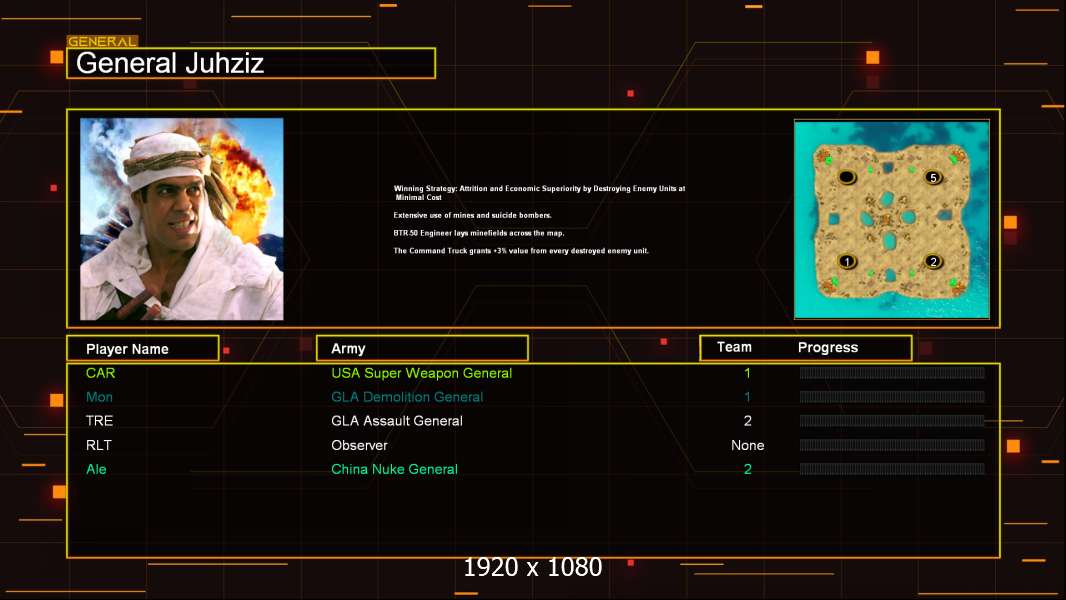Click the Progress column header
The height and width of the screenshot is (600, 1066).
pos(827,348)
